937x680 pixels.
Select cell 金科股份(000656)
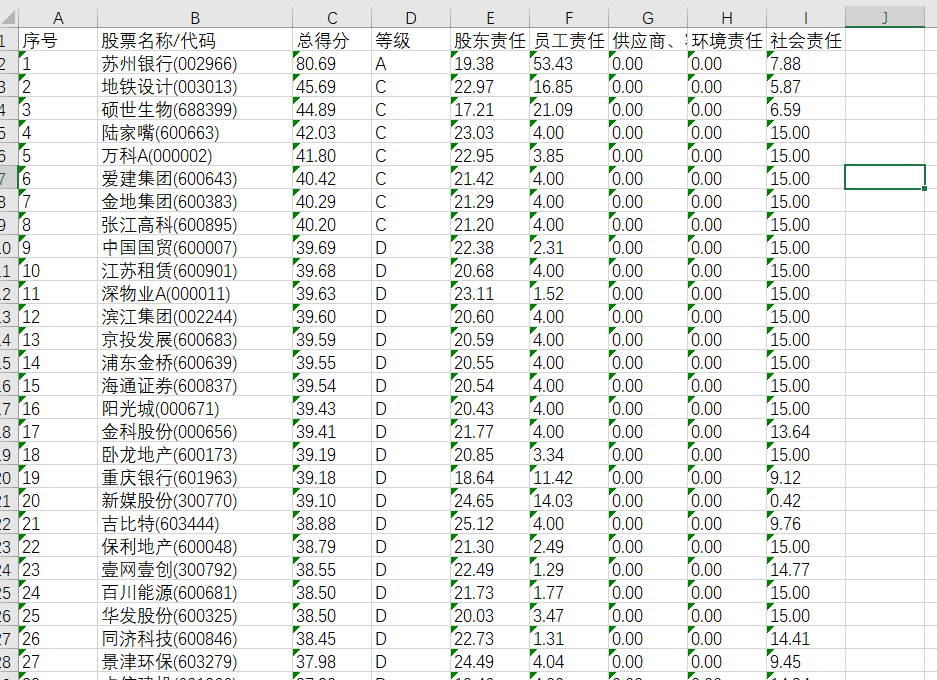point(195,431)
